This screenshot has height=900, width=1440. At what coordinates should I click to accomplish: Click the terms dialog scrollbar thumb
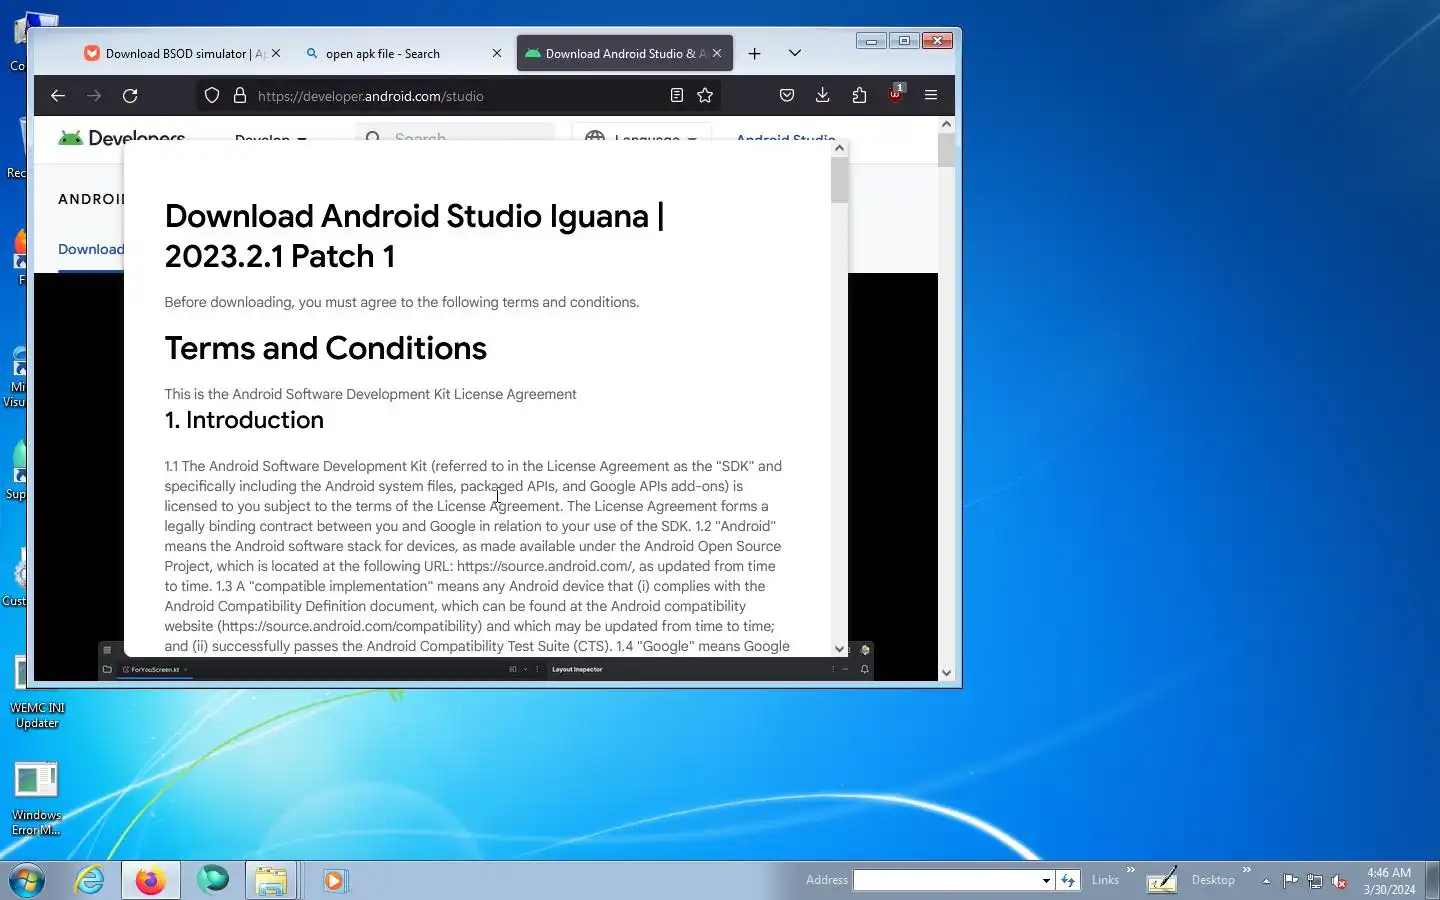pyautogui.click(x=839, y=180)
